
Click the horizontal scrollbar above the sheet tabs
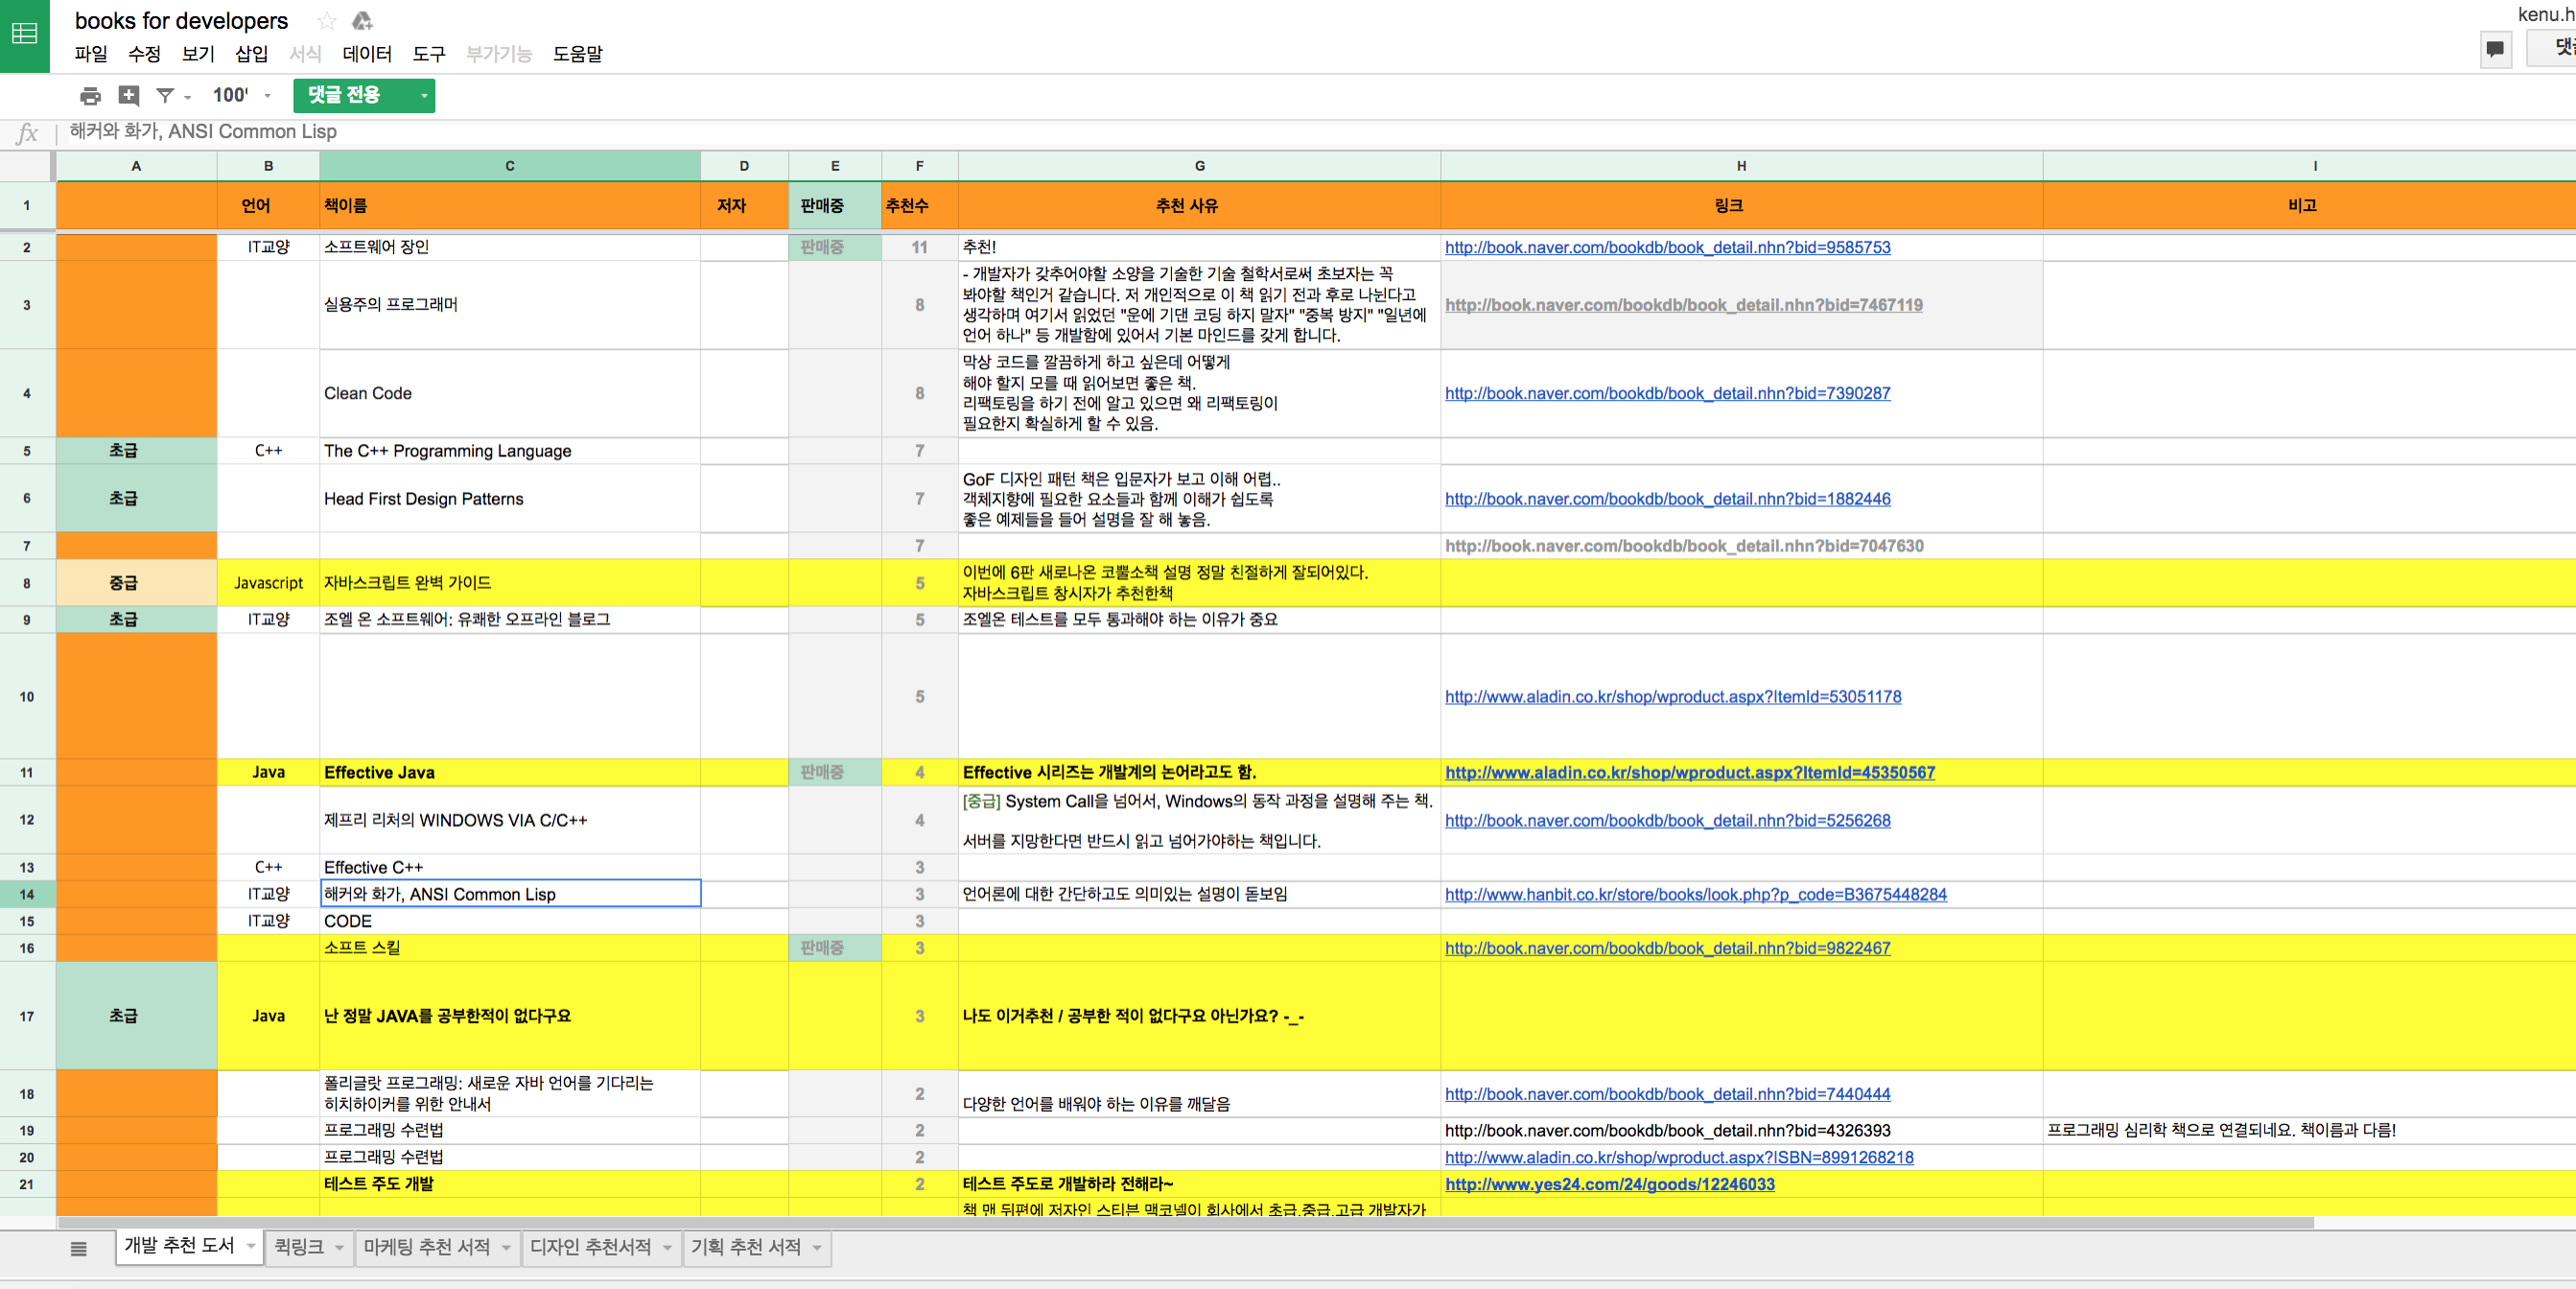(1185, 1223)
